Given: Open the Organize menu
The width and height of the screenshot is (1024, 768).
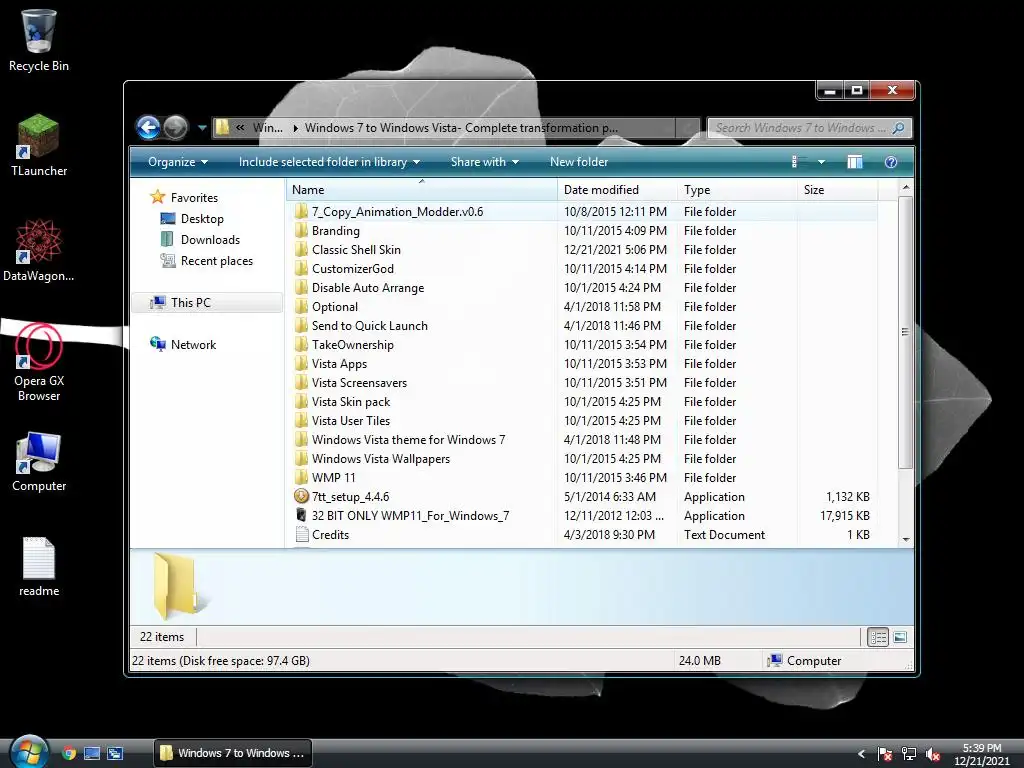Looking at the screenshot, I should (178, 162).
